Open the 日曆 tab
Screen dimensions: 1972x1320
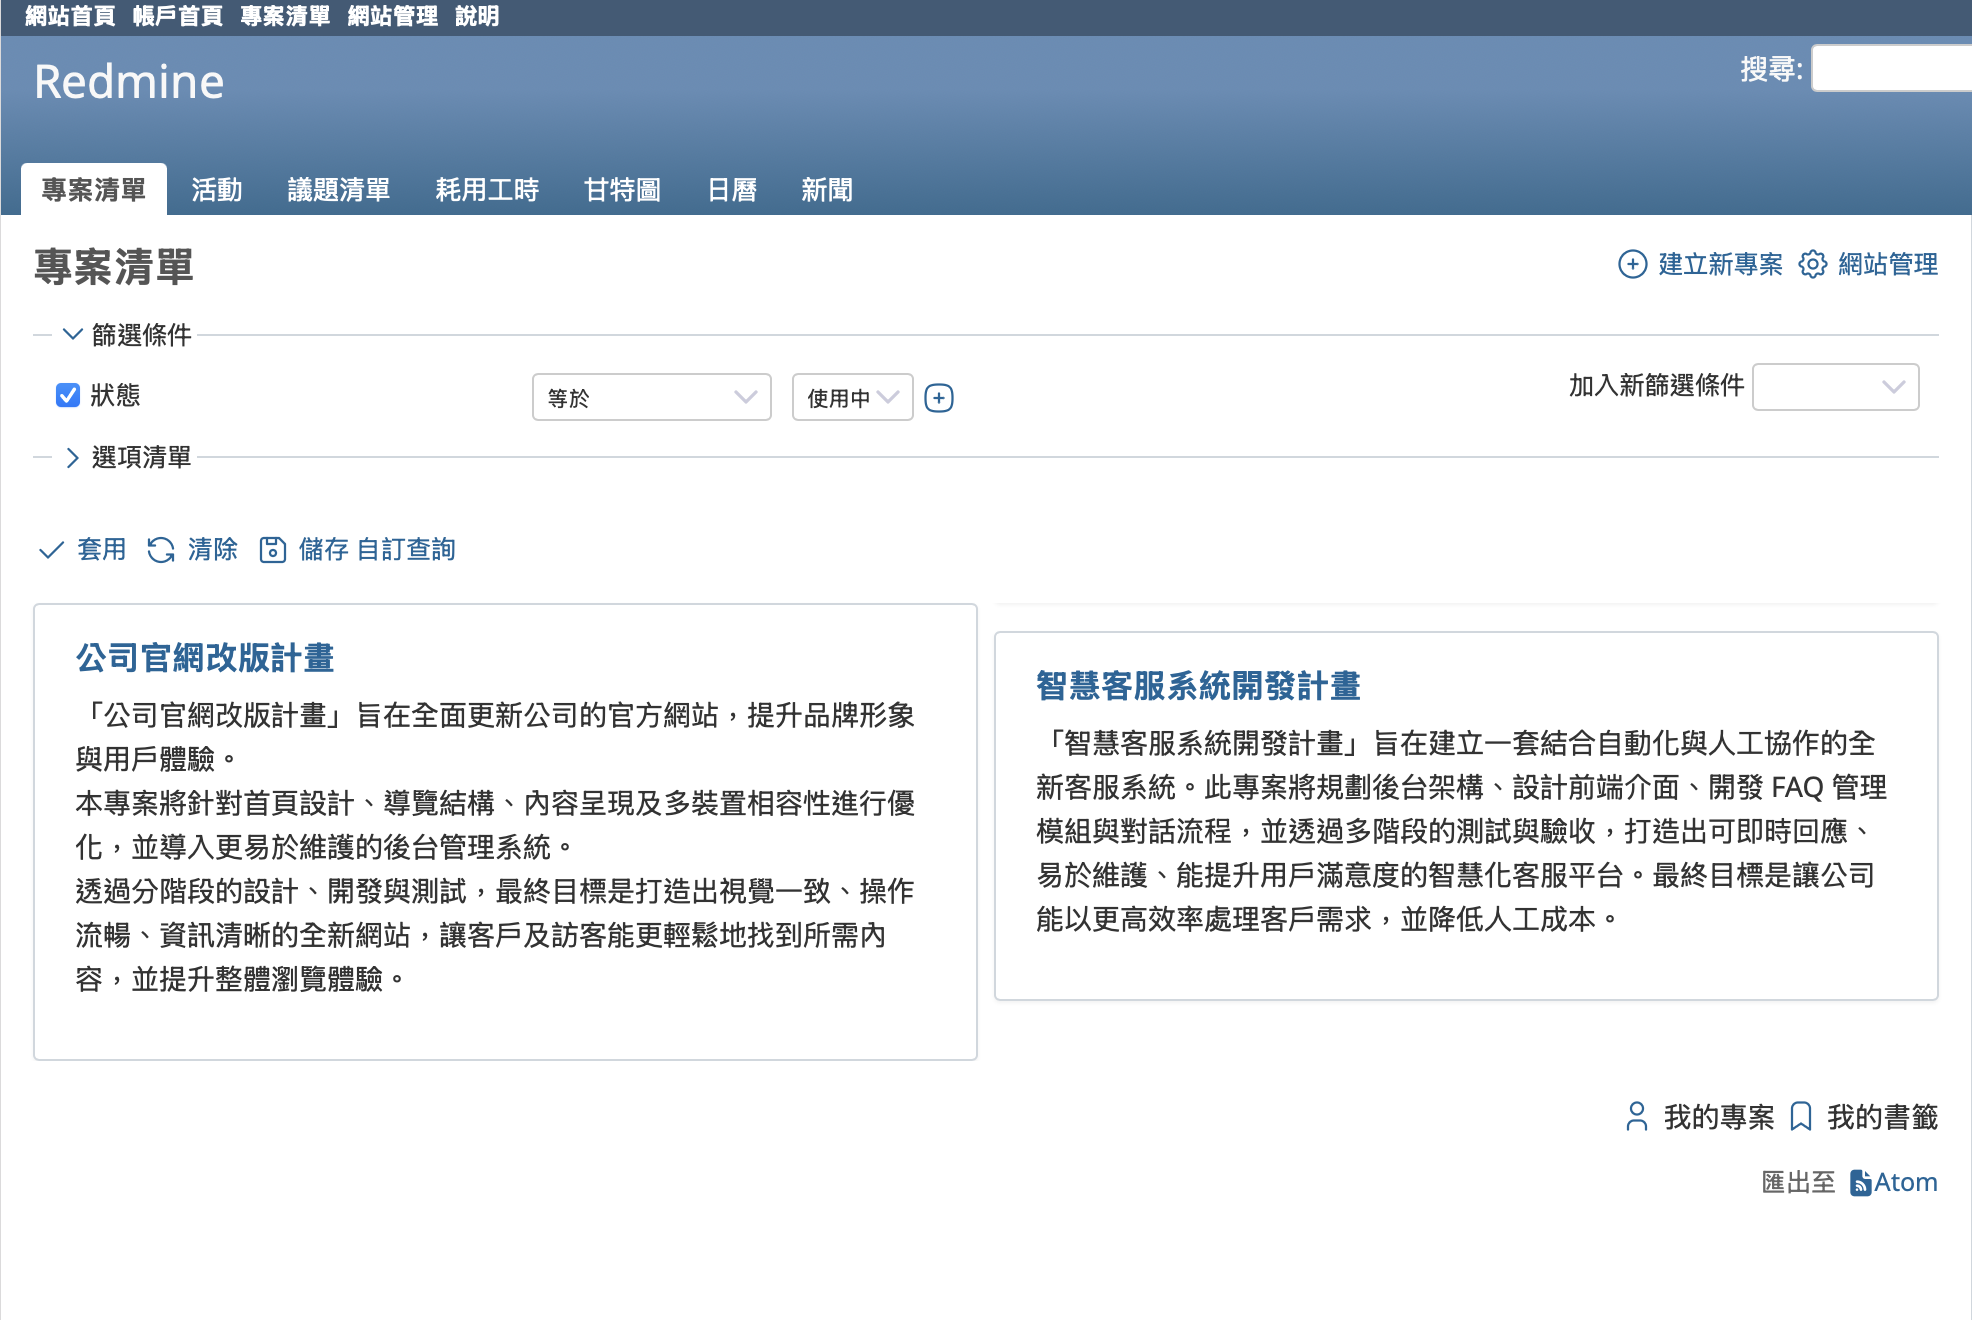coord(732,189)
